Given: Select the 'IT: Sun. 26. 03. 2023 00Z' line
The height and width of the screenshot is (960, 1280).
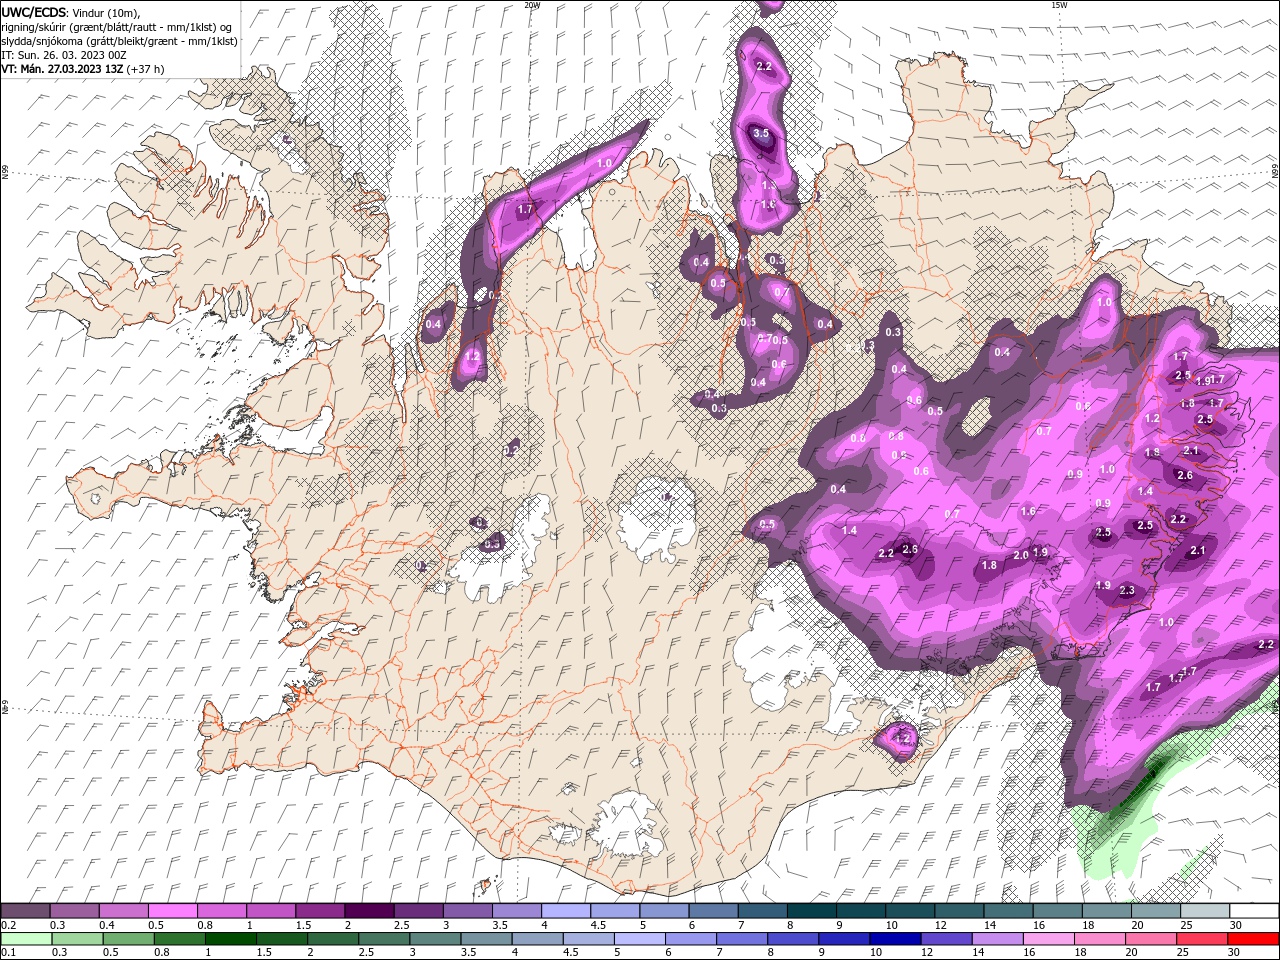Looking at the screenshot, I should pos(62,55).
